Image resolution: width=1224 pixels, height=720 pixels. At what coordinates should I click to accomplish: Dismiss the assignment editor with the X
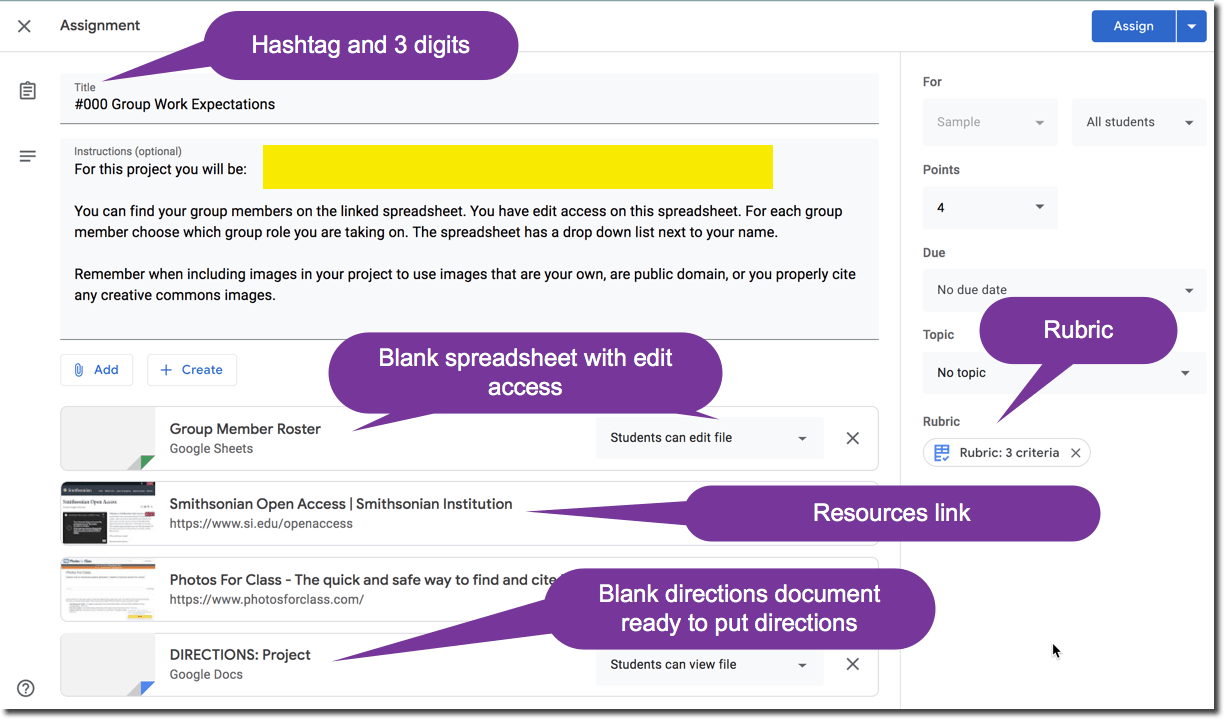(24, 25)
